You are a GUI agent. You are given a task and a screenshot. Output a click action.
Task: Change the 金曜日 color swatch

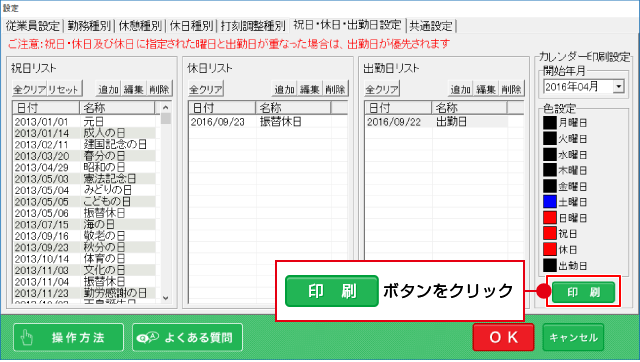[x=550, y=186]
